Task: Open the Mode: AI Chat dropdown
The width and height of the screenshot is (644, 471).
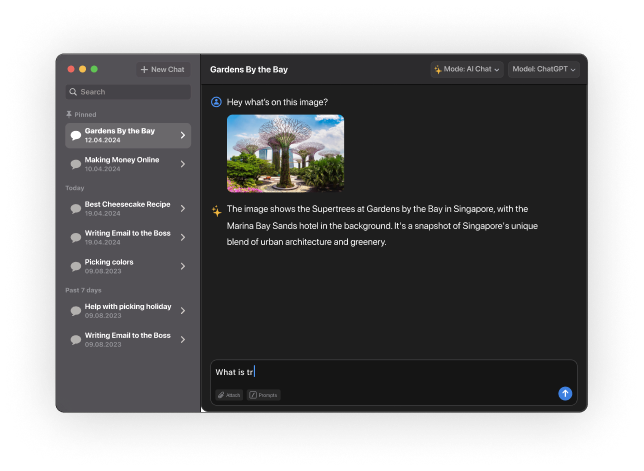Action: point(466,70)
